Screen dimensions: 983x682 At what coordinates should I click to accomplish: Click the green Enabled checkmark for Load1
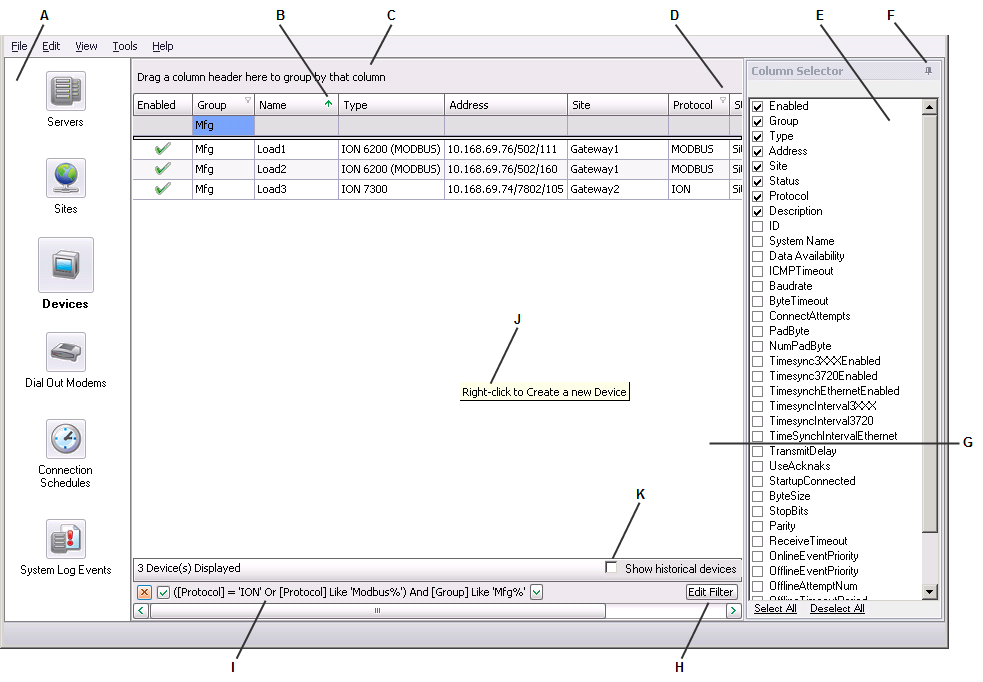click(161, 150)
